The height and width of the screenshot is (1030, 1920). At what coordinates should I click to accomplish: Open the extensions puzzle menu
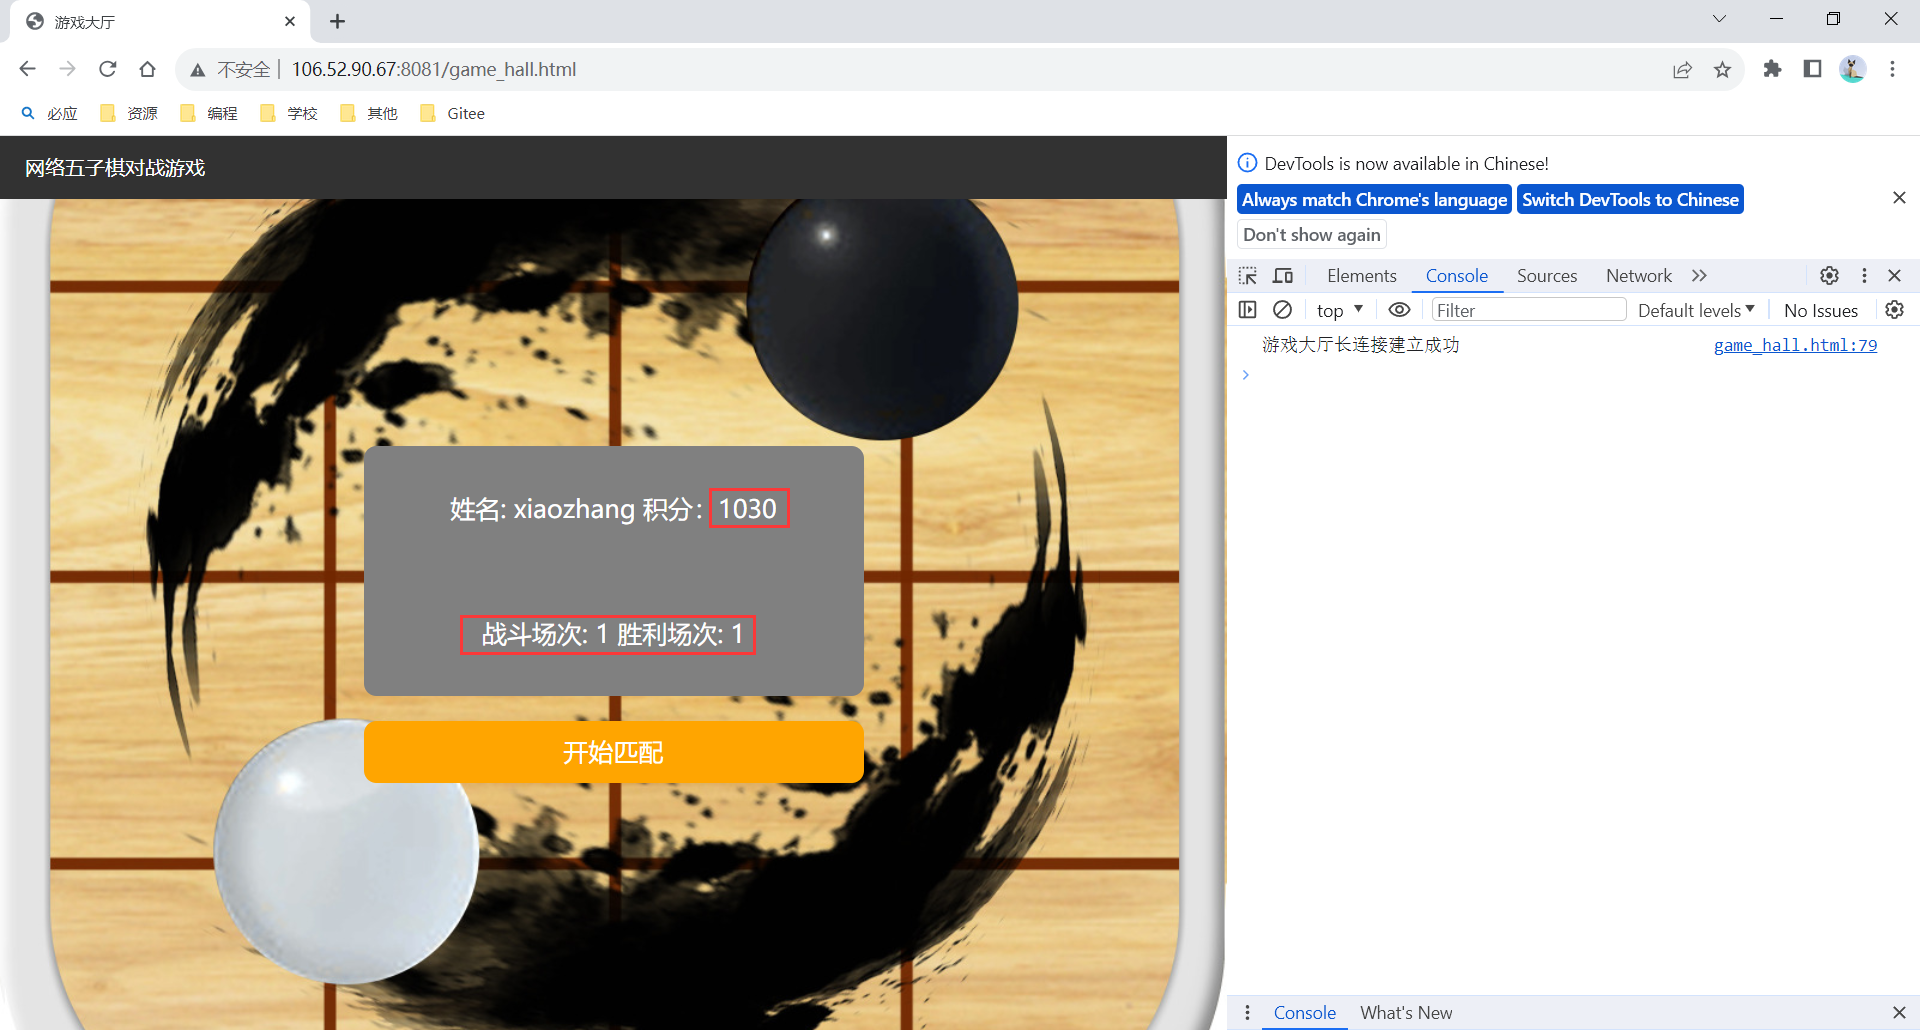coord(1772,69)
